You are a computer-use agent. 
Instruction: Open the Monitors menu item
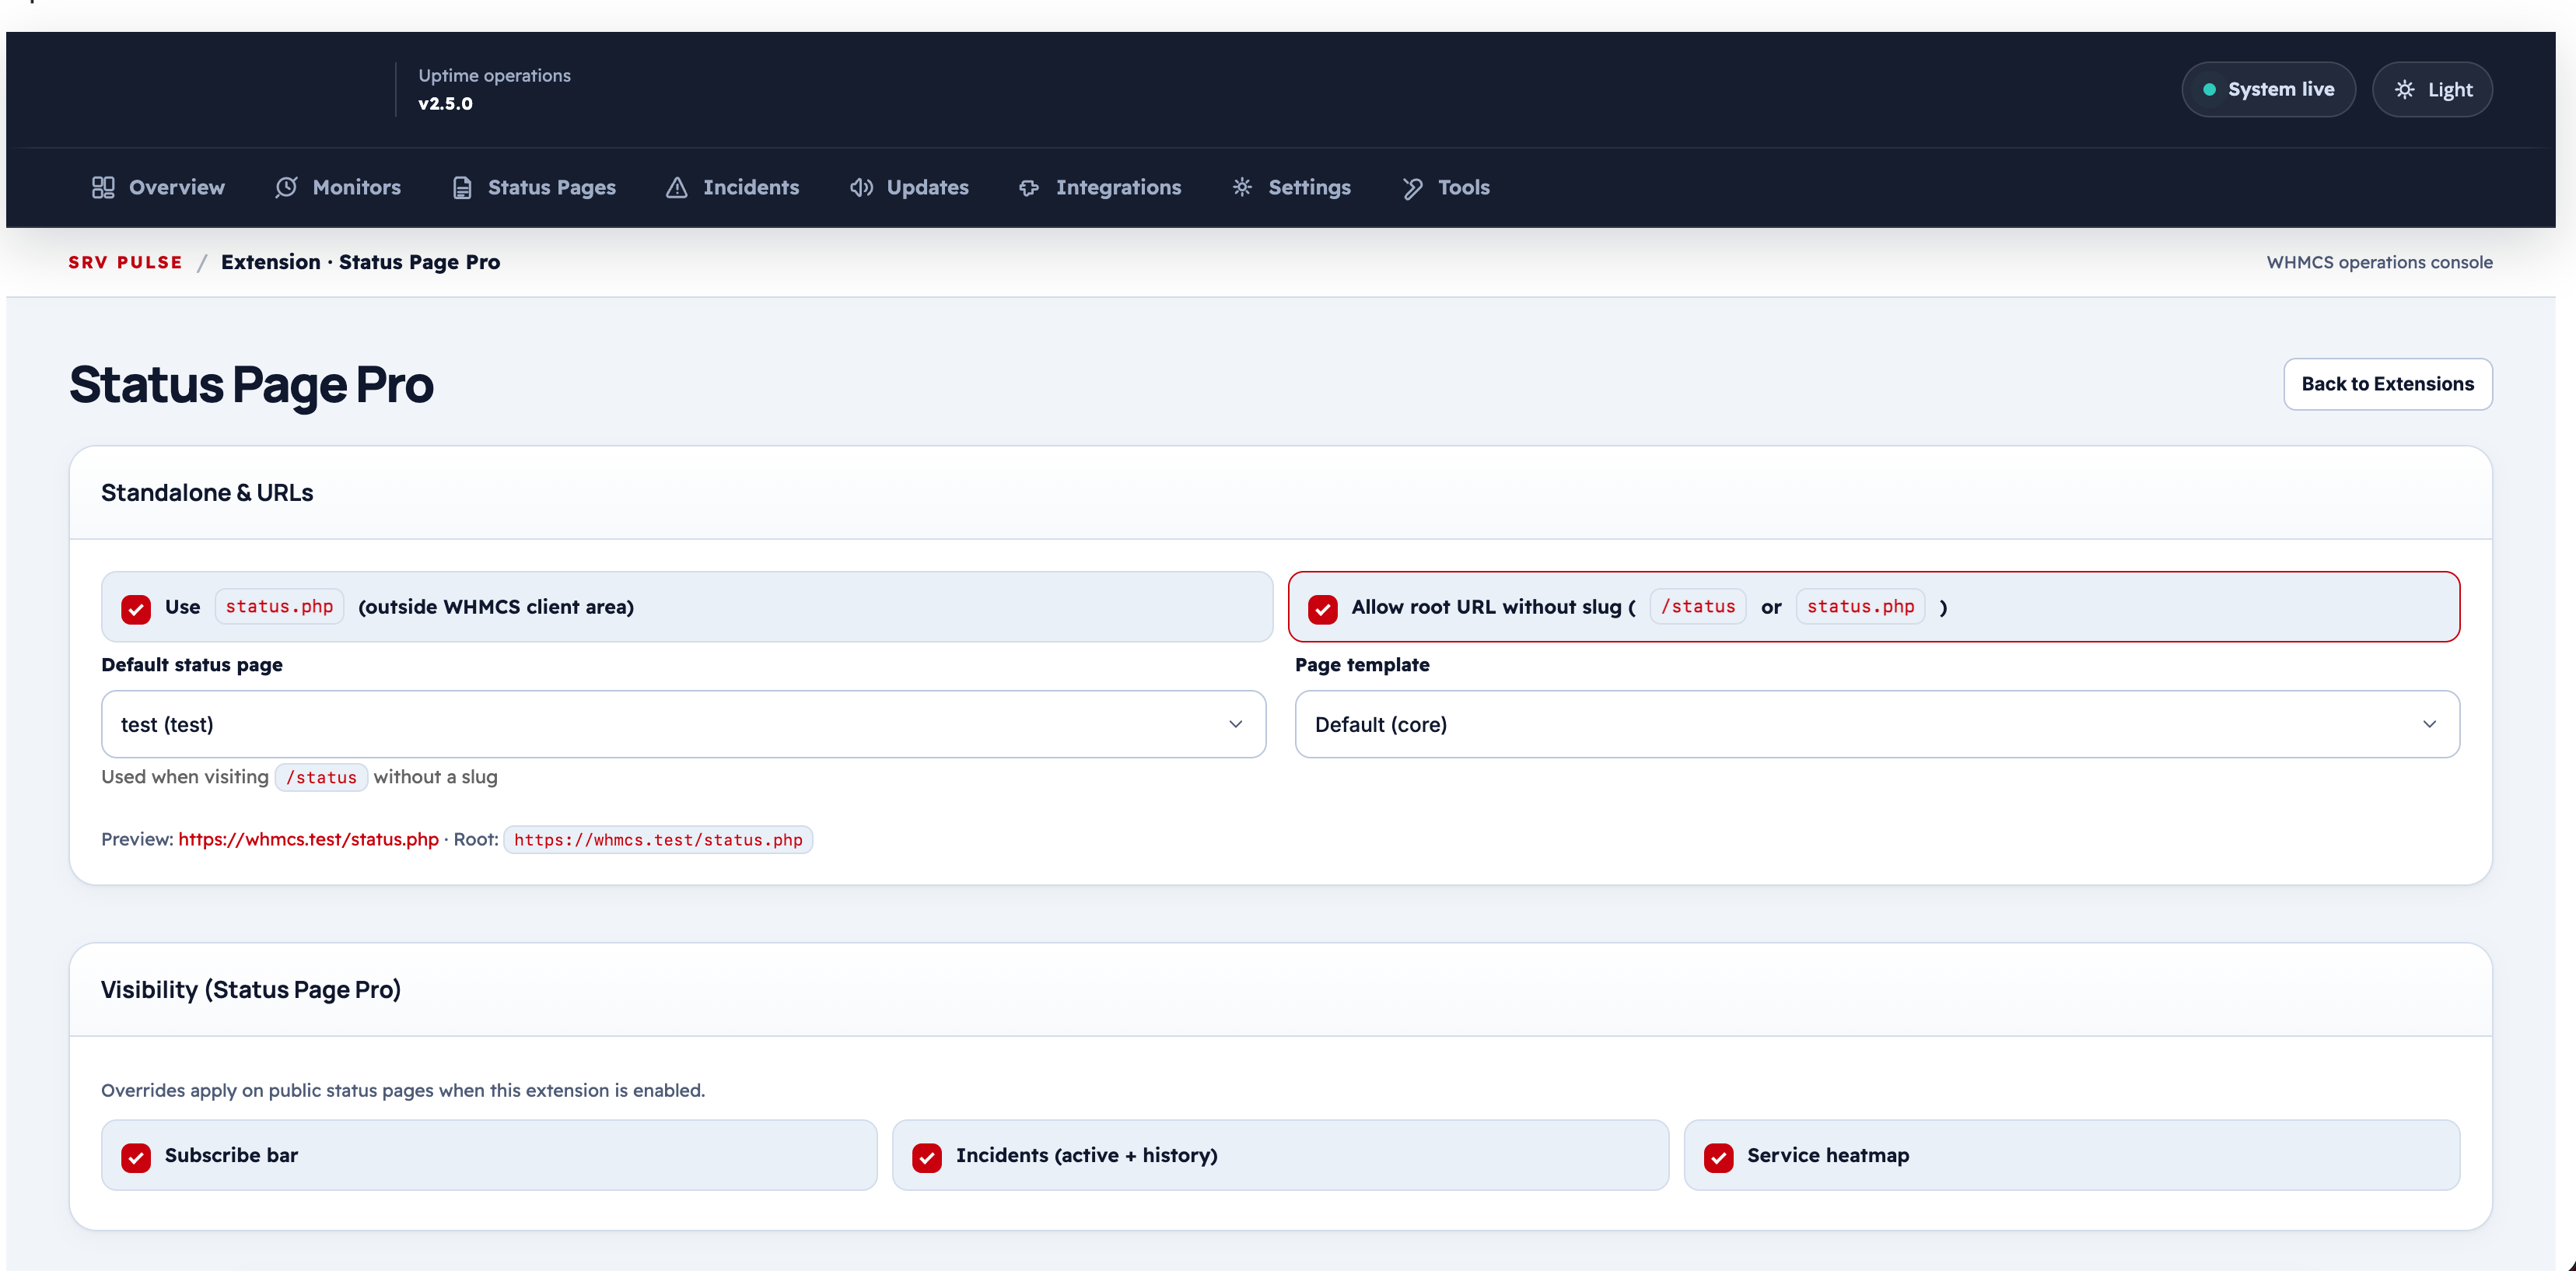click(338, 187)
